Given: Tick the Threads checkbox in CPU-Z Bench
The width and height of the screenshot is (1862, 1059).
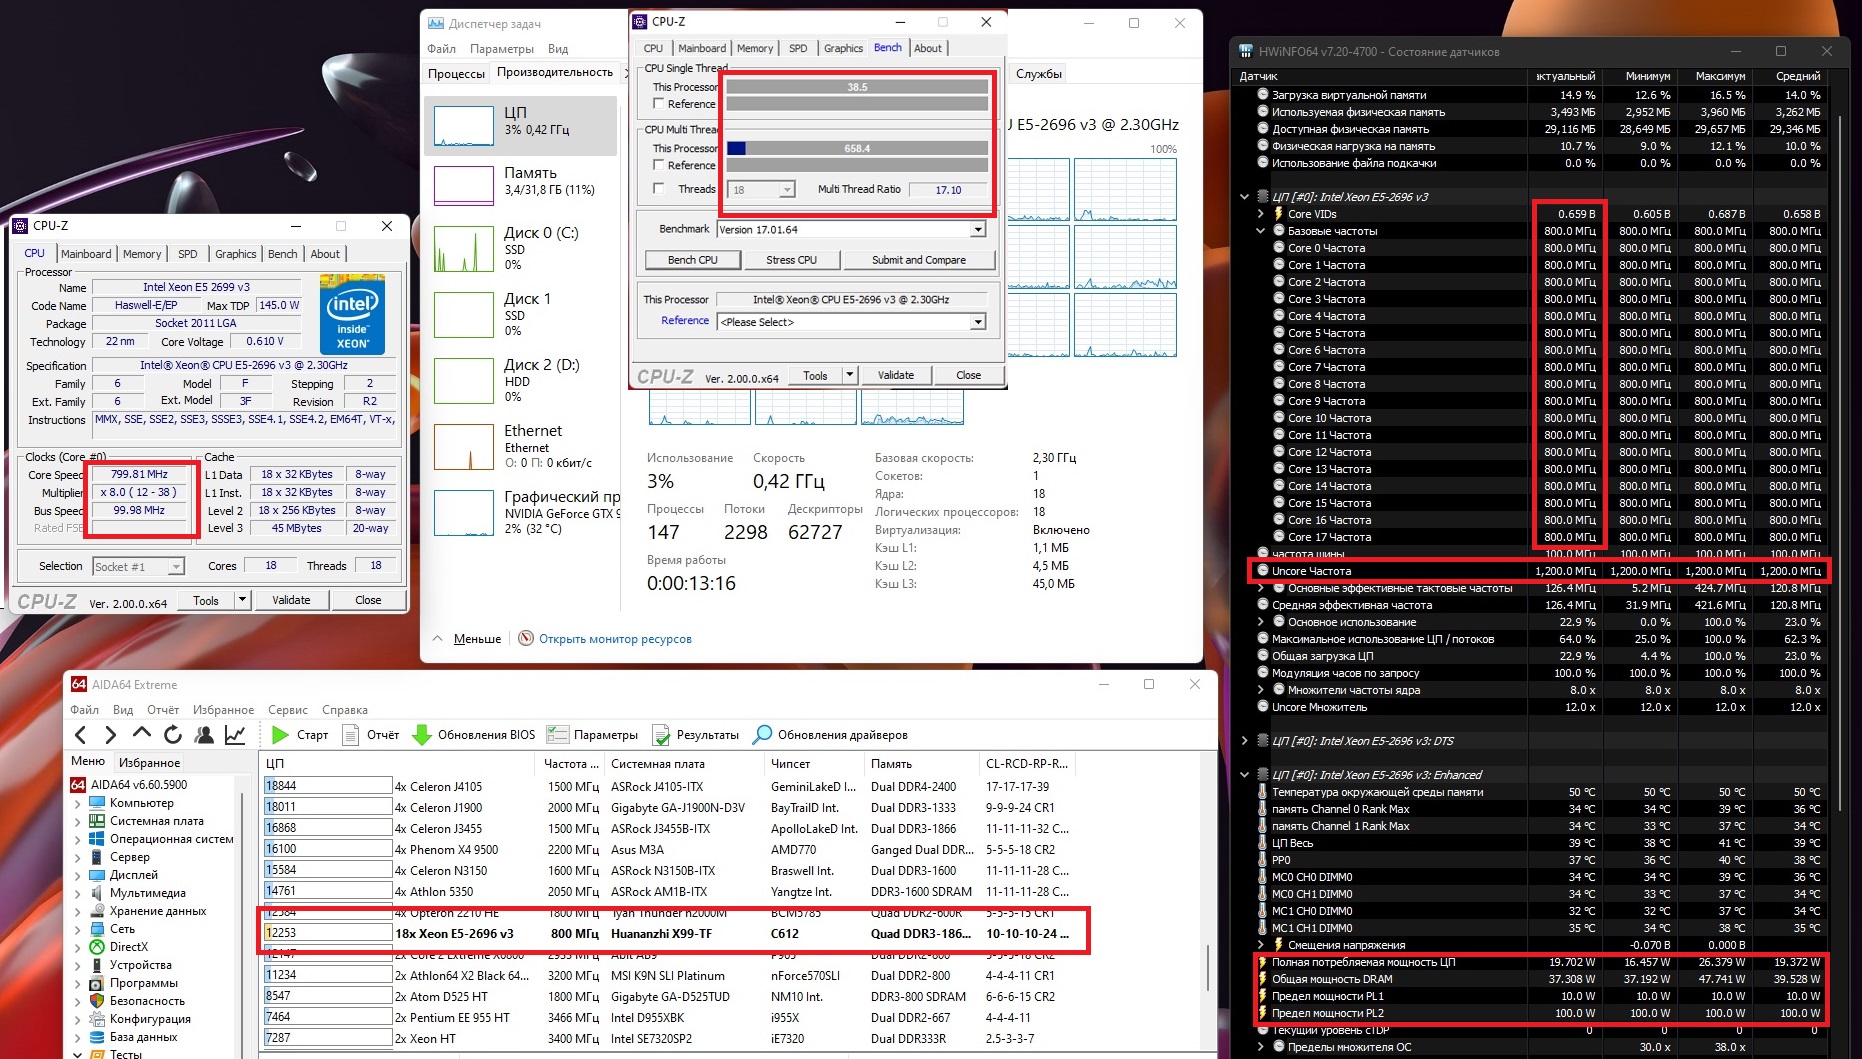Looking at the screenshot, I should tap(658, 189).
